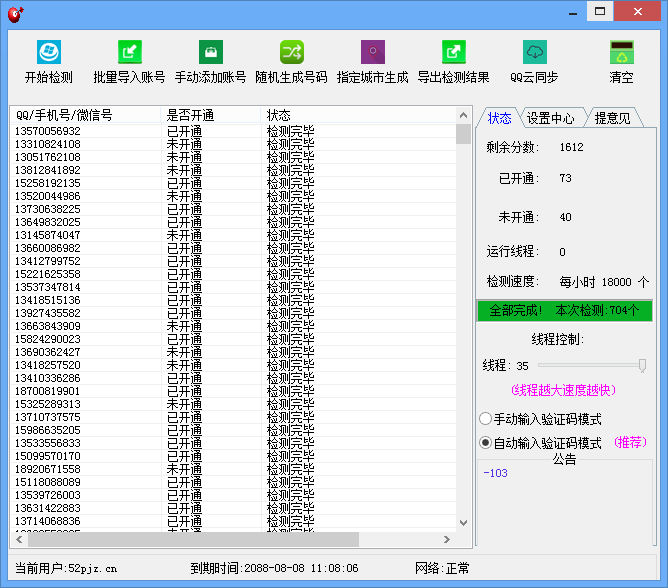The height and width of the screenshot is (588, 668).
Task: Switch to the 状态 tab
Action: [x=499, y=118]
